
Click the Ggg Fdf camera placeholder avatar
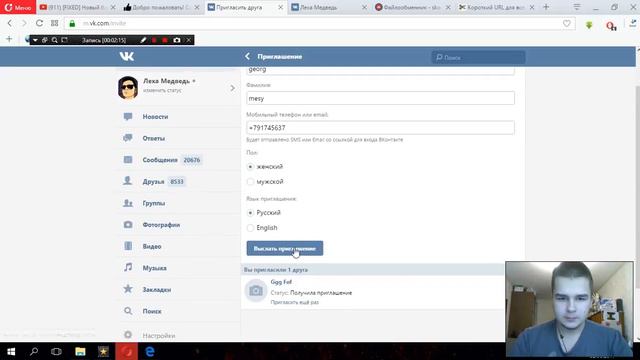(x=256, y=291)
